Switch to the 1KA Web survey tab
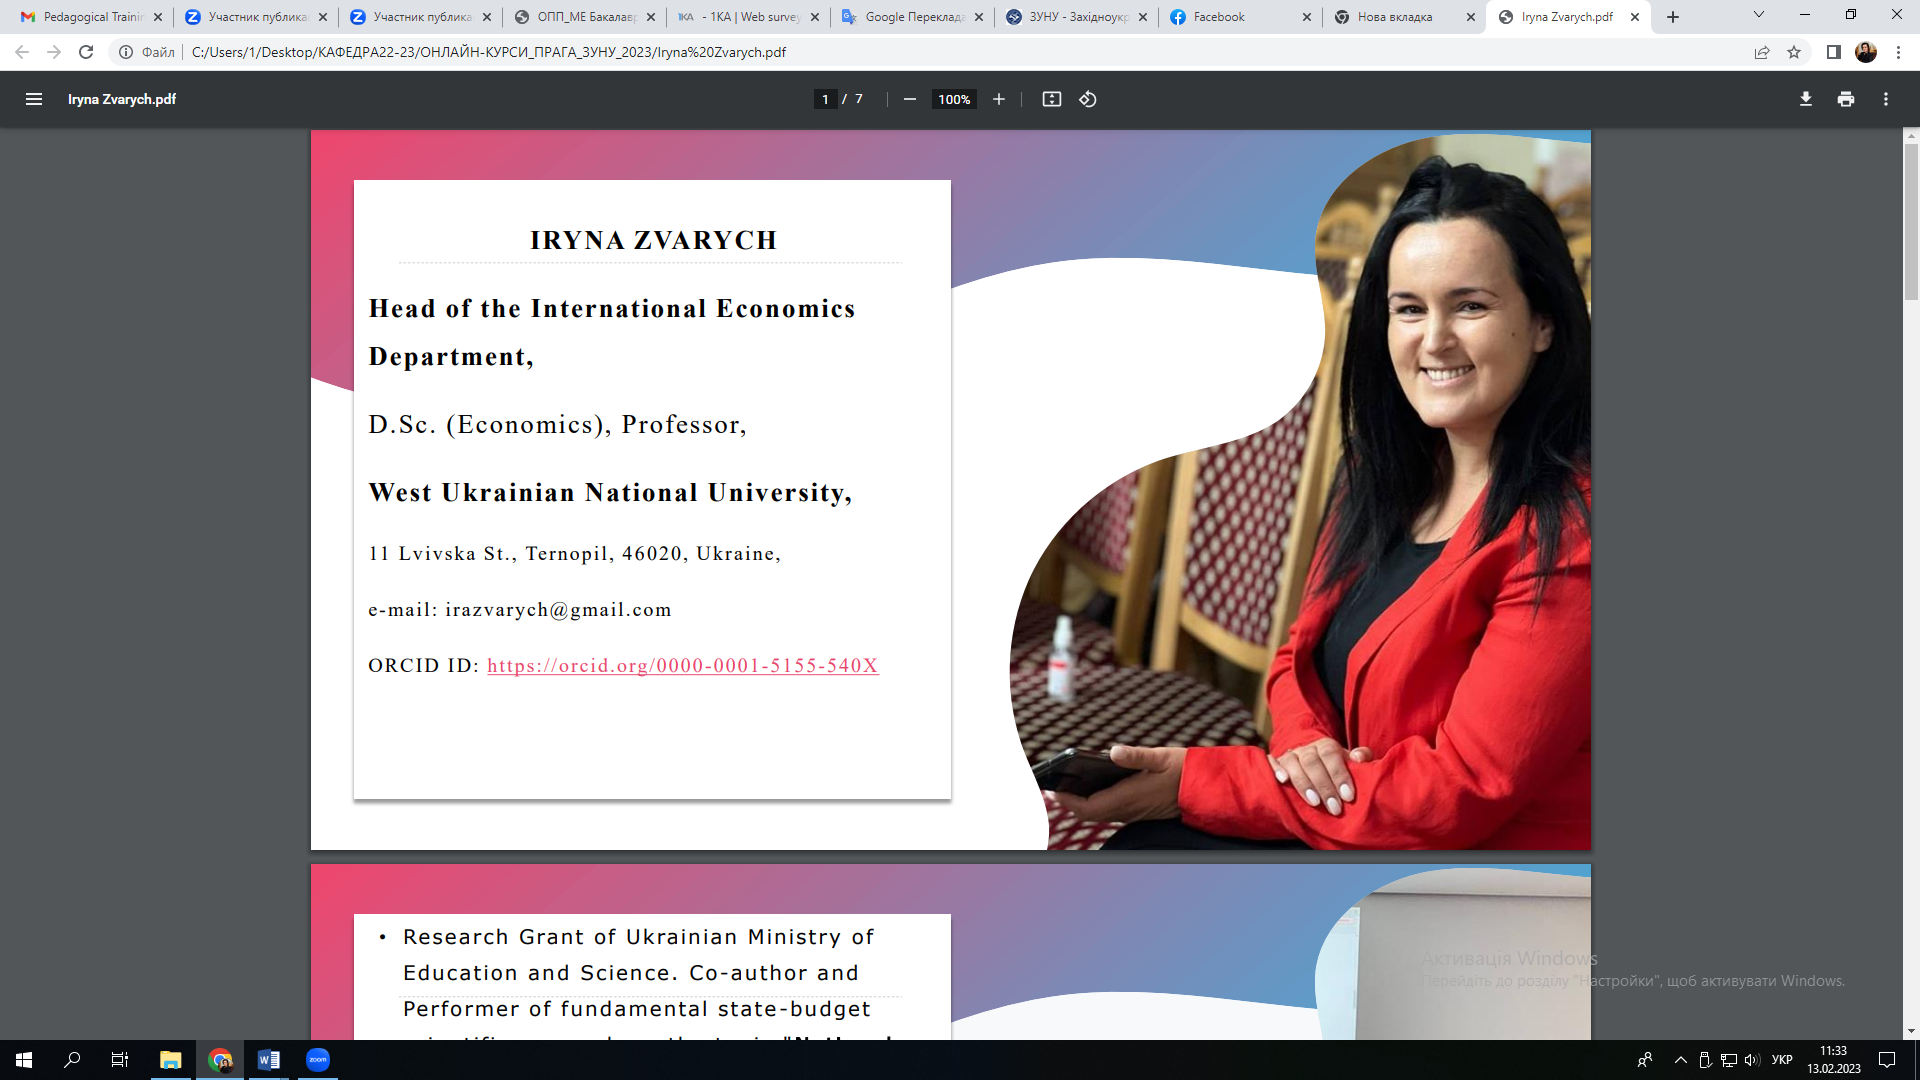 coord(748,17)
